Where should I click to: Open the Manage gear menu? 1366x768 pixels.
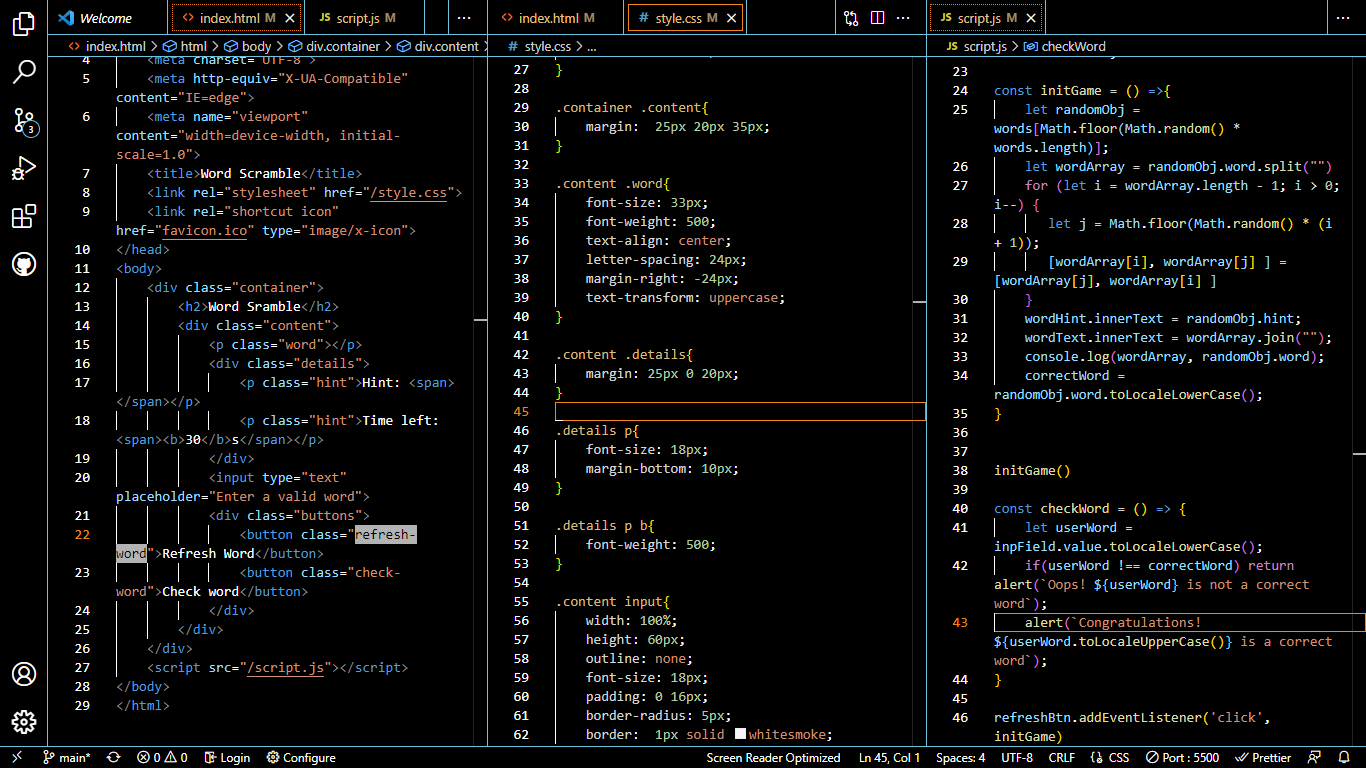click(x=24, y=722)
